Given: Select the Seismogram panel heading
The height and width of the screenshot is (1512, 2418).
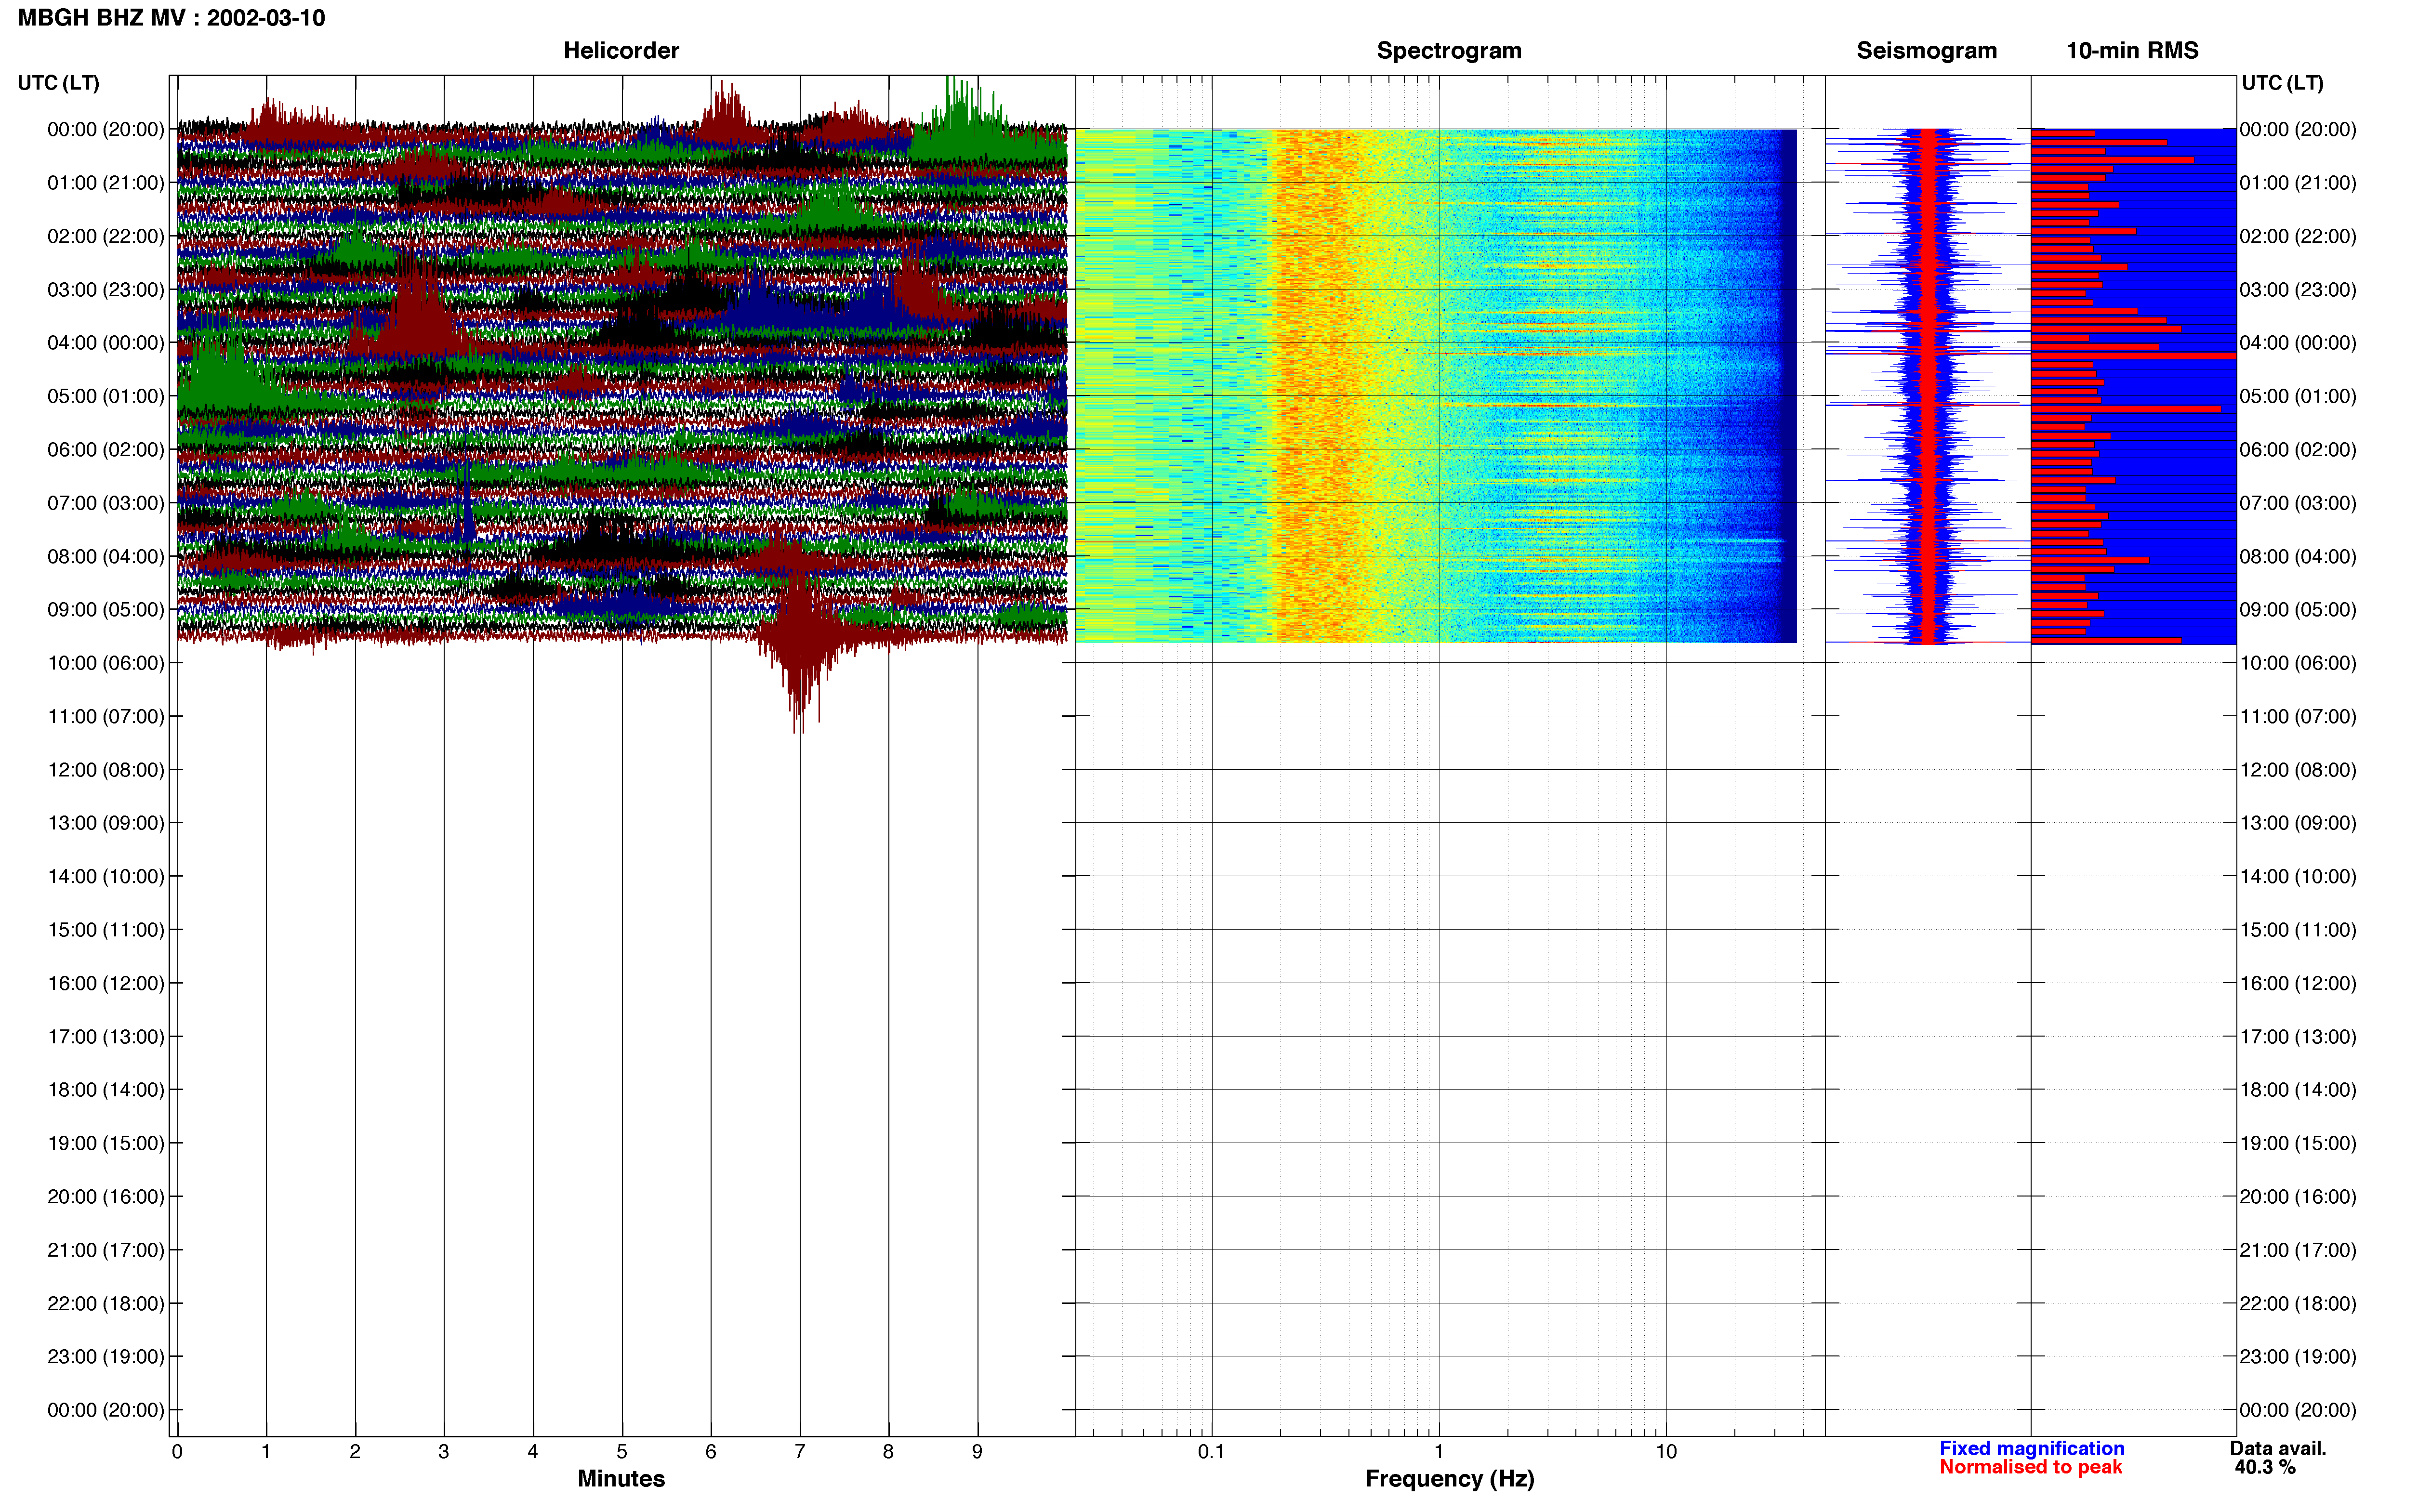Looking at the screenshot, I should [1926, 50].
